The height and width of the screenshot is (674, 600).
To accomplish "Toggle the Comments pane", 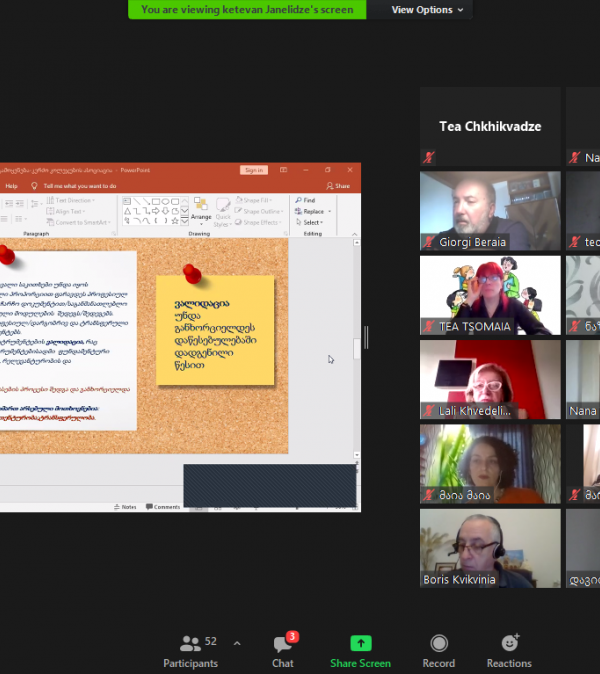I will pos(163,507).
